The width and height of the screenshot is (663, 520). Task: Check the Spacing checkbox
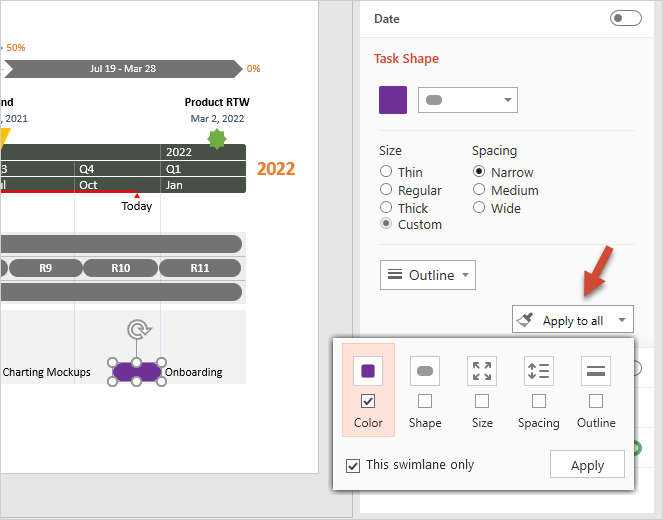(x=539, y=401)
